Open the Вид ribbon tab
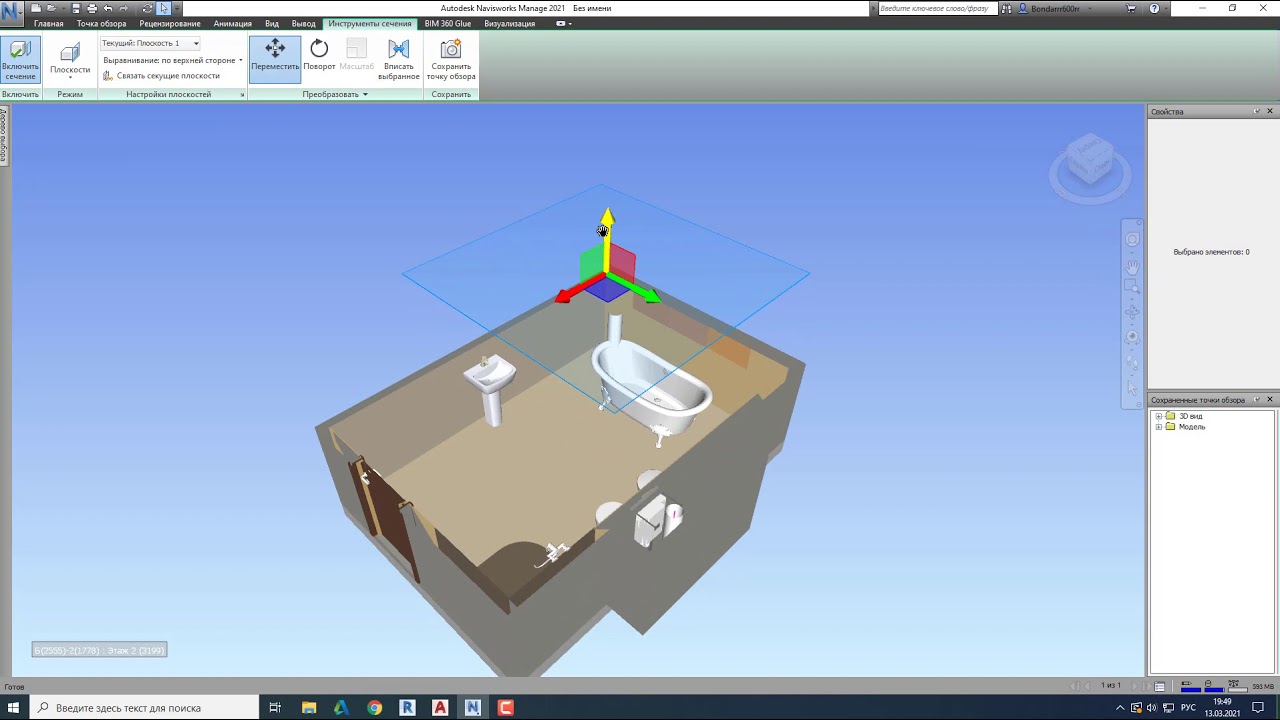The height and width of the screenshot is (720, 1280). (x=272, y=23)
